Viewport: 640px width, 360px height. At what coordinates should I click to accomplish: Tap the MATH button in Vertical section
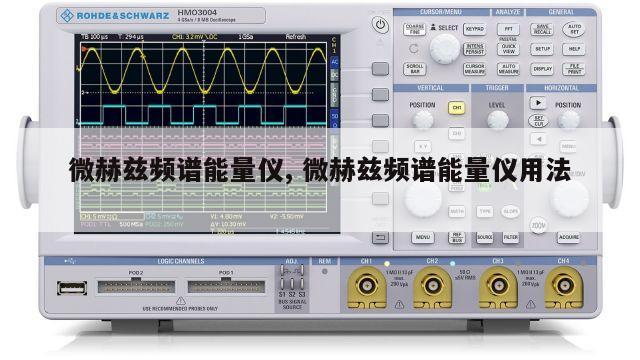(457, 211)
